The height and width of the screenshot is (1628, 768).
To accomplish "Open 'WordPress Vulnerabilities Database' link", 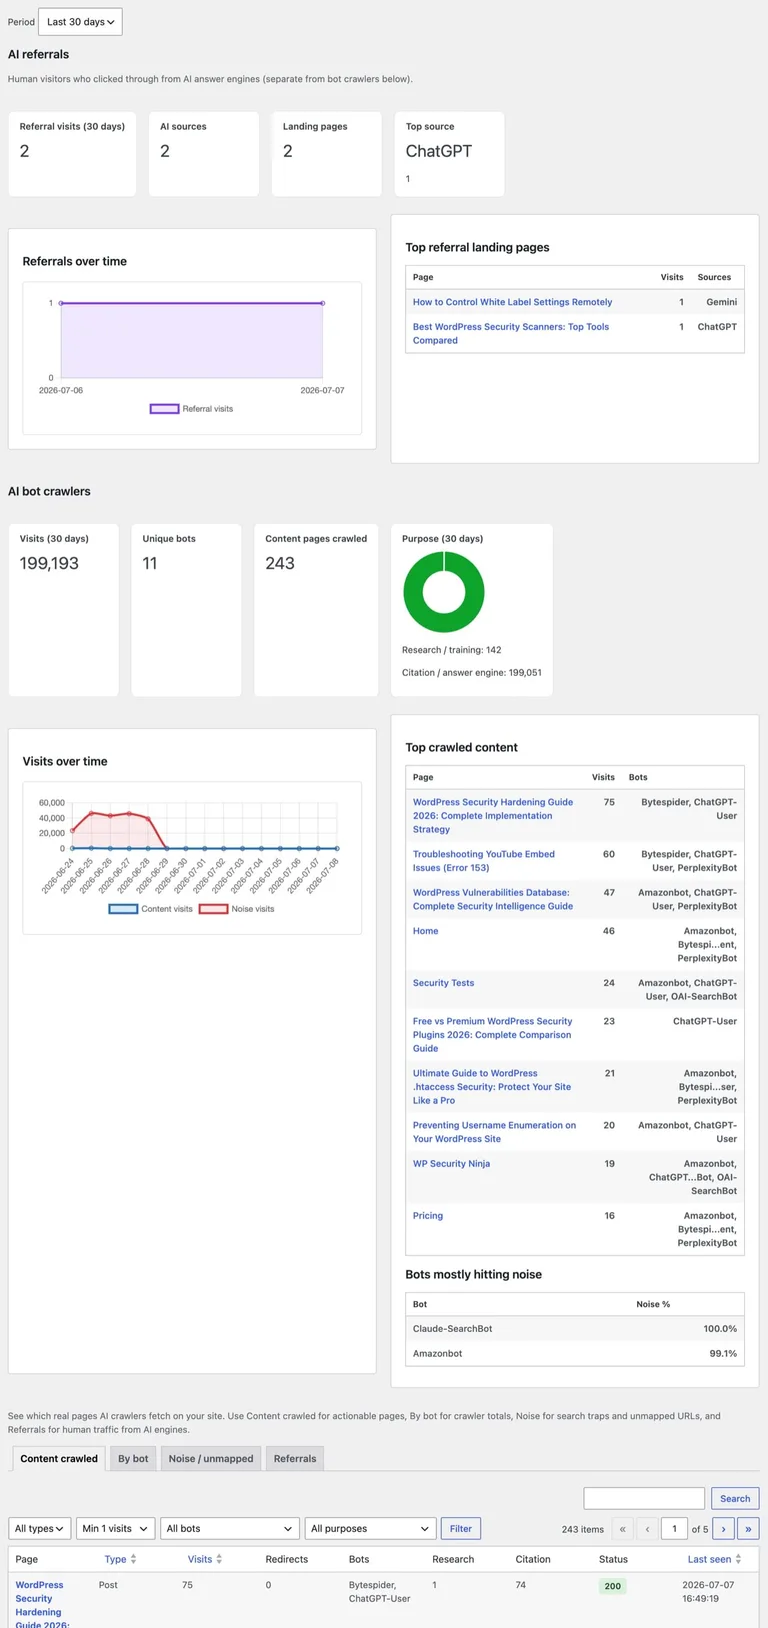I will pyautogui.click(x=493, y=899).
